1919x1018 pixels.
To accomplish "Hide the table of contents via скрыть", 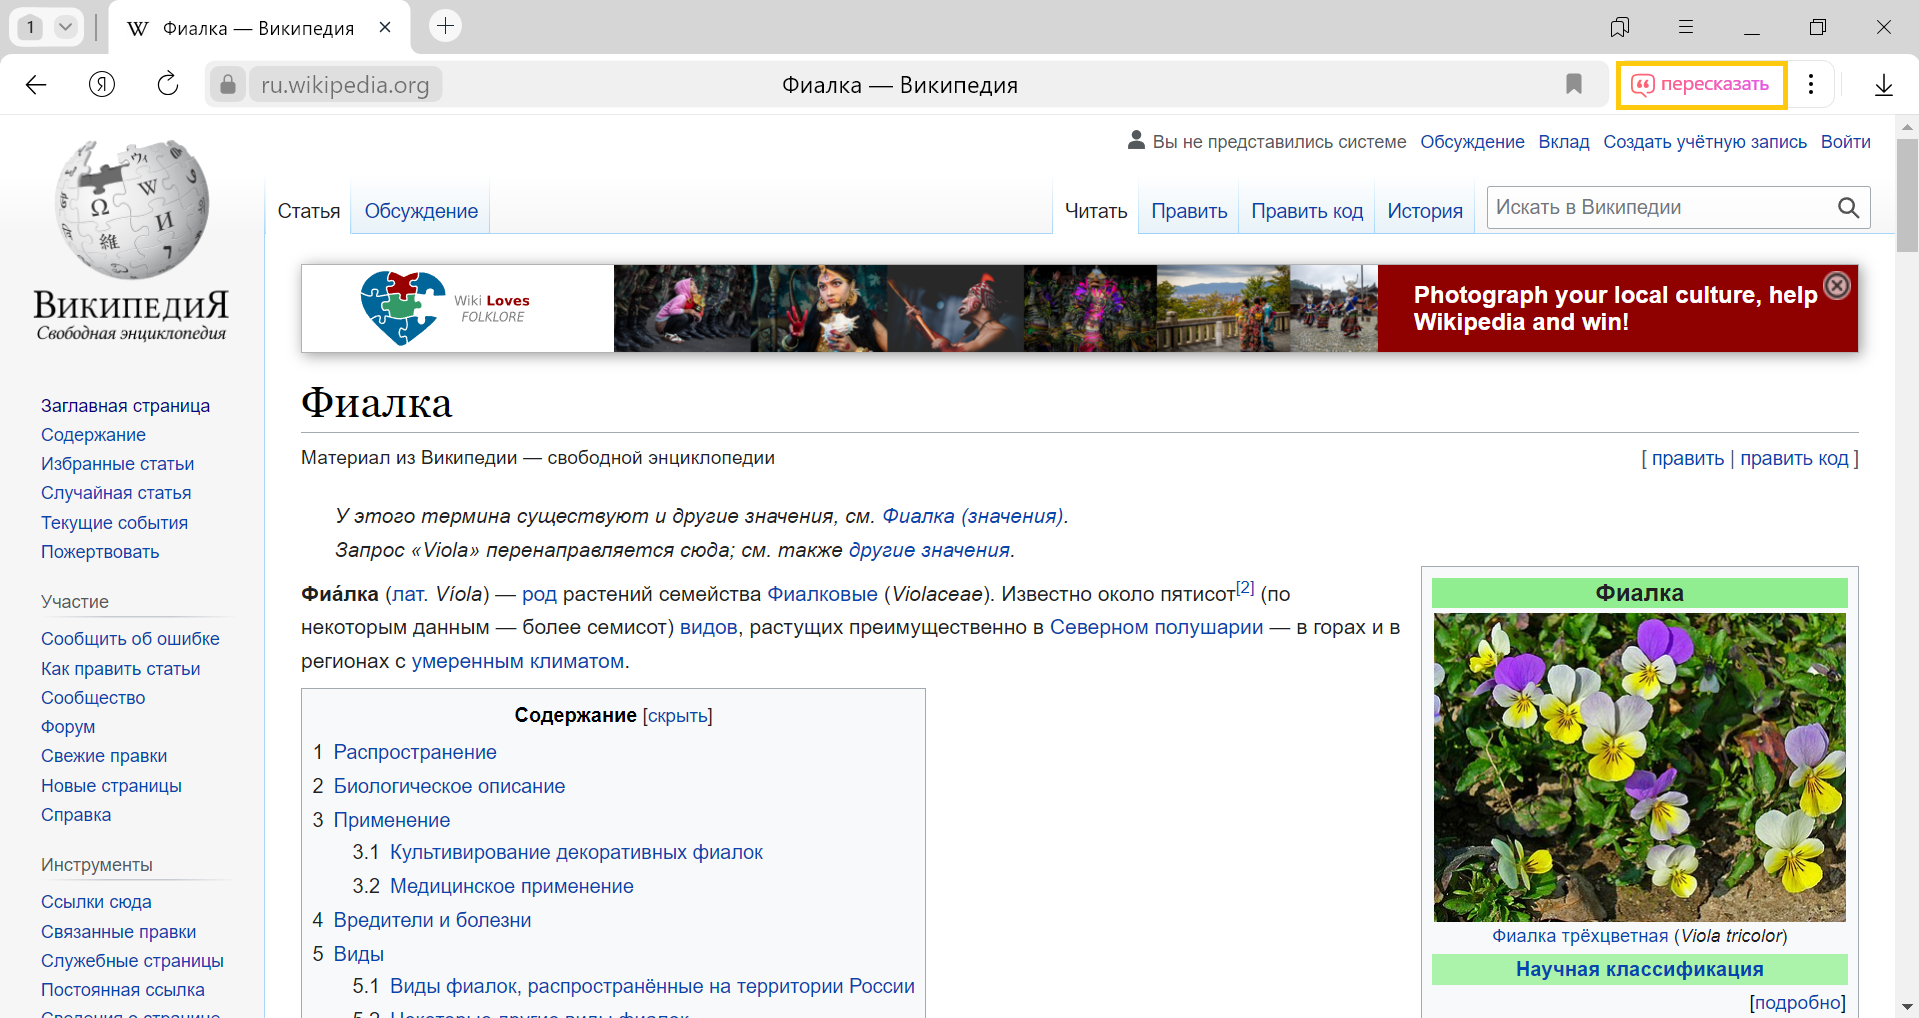I will pyautogui.click(x=678, y=716).
